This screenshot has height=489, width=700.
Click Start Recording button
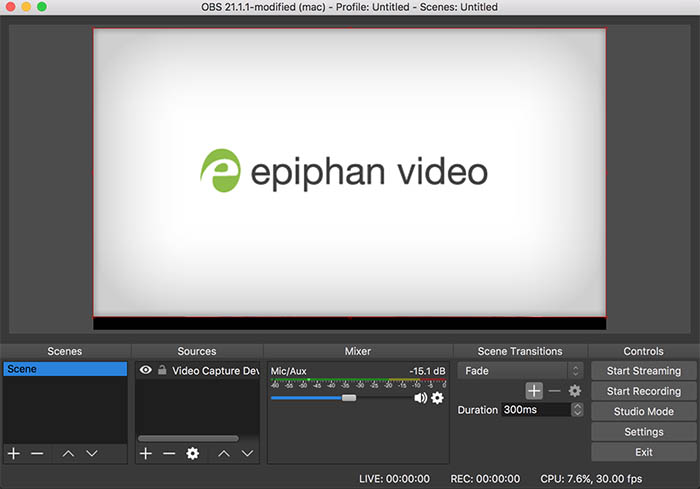pyautogui.click(x=644, y=391)
